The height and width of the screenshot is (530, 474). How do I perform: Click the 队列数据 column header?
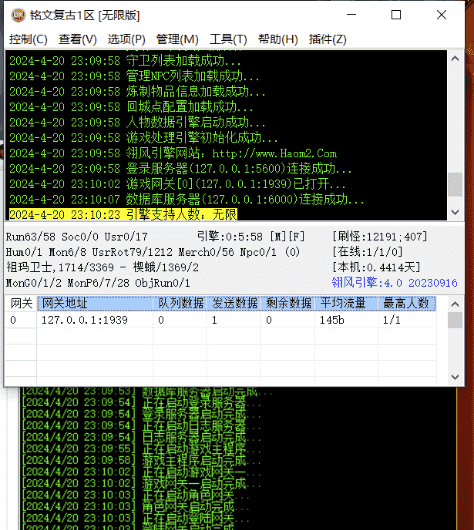tap(180, 303)
